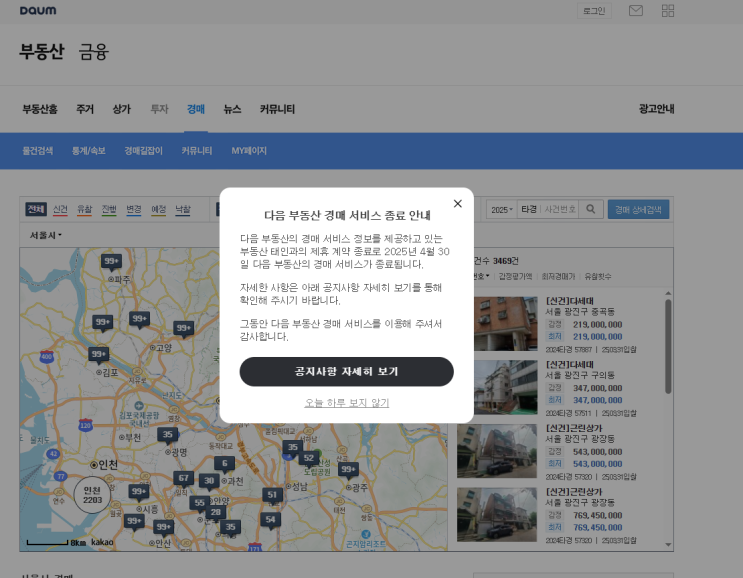Click the 28 map marker

point(215,513)
